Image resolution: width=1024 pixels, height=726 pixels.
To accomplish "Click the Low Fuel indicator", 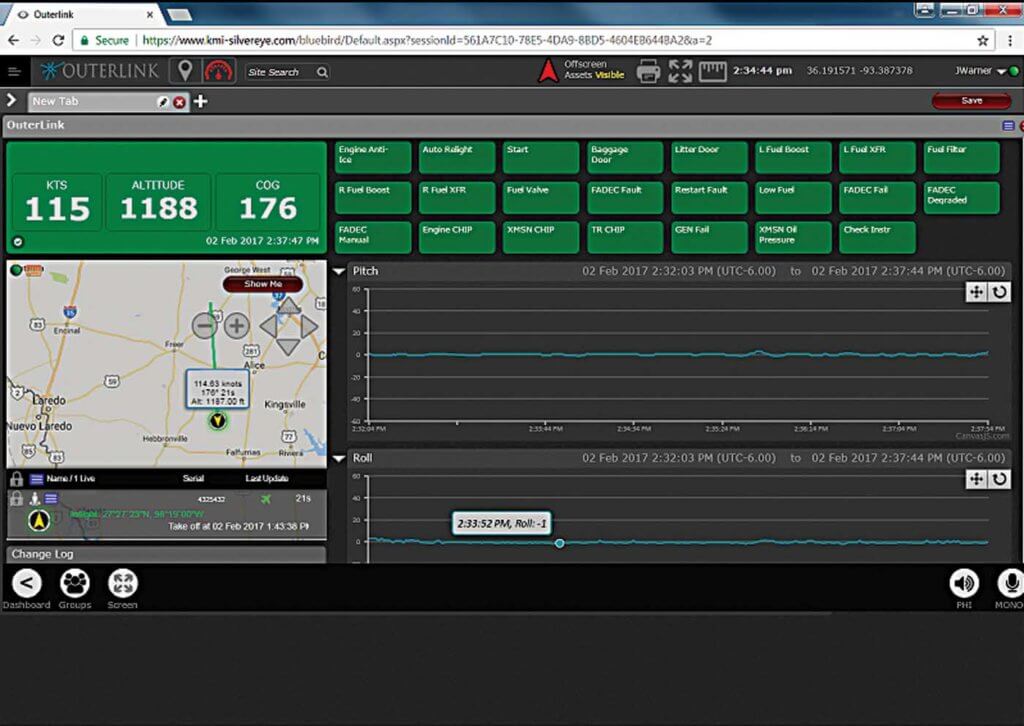I will tap(793, 198).
